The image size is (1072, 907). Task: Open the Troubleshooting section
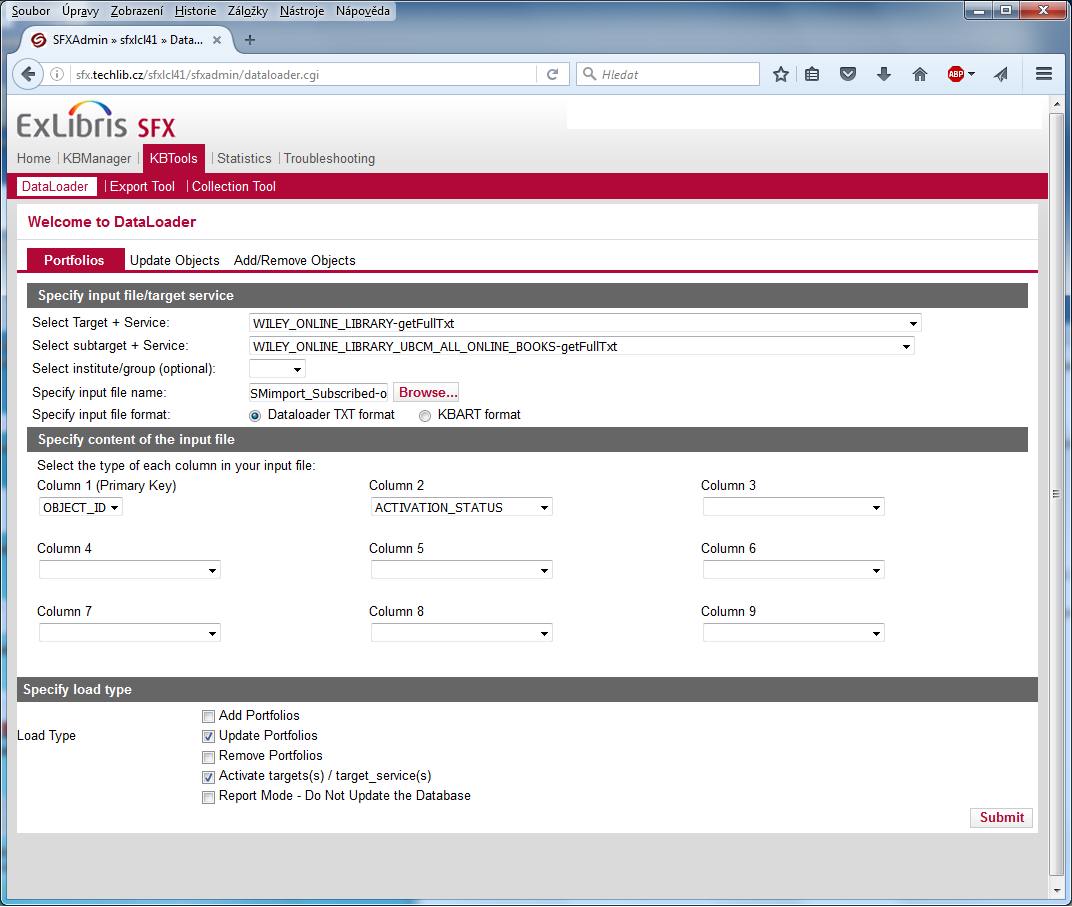point(330,159)
